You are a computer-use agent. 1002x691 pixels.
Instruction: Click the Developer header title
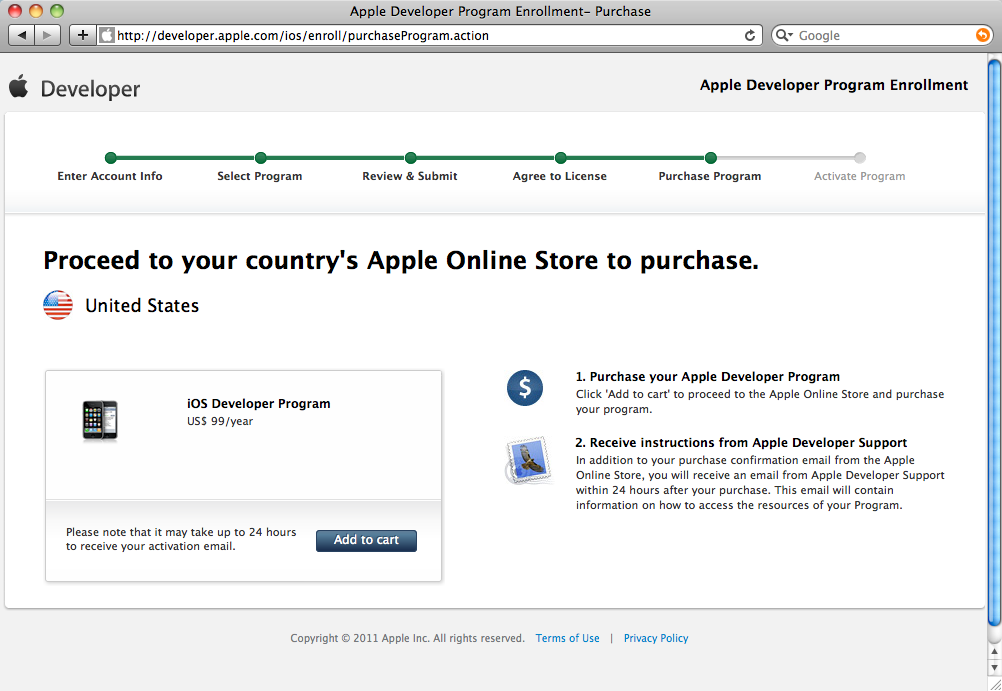[x=90, y=89]
